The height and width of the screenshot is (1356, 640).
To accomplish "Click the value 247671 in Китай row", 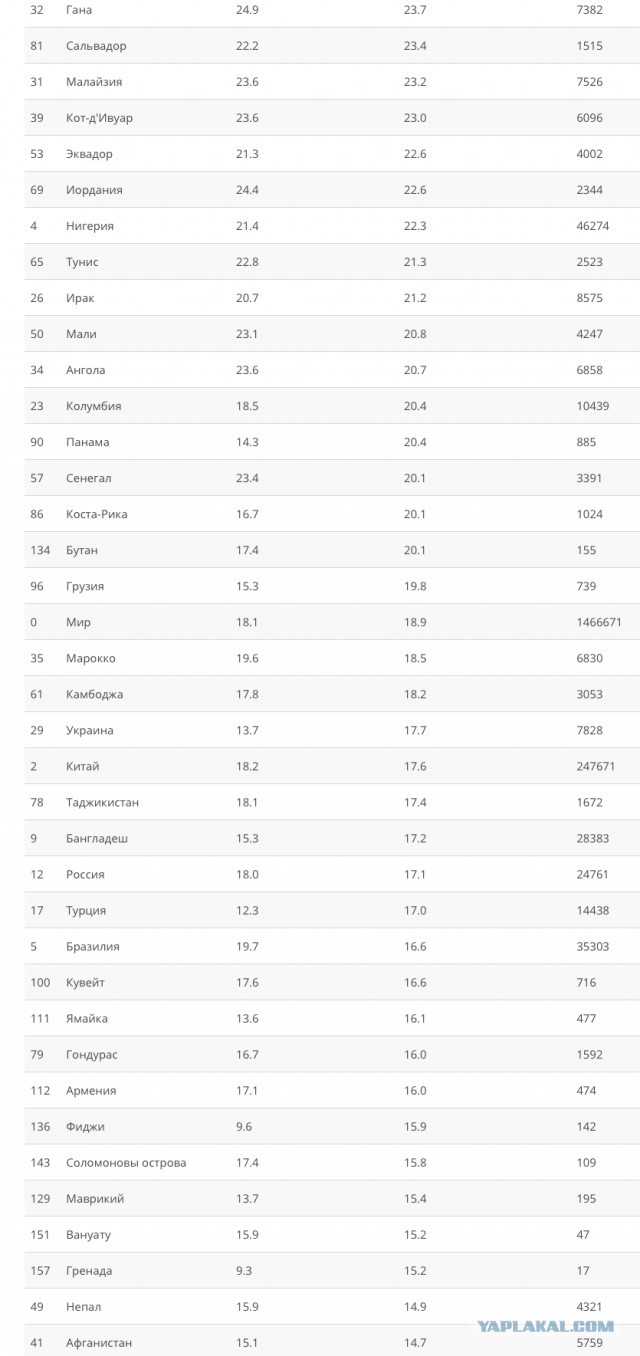I will [596, 766].
